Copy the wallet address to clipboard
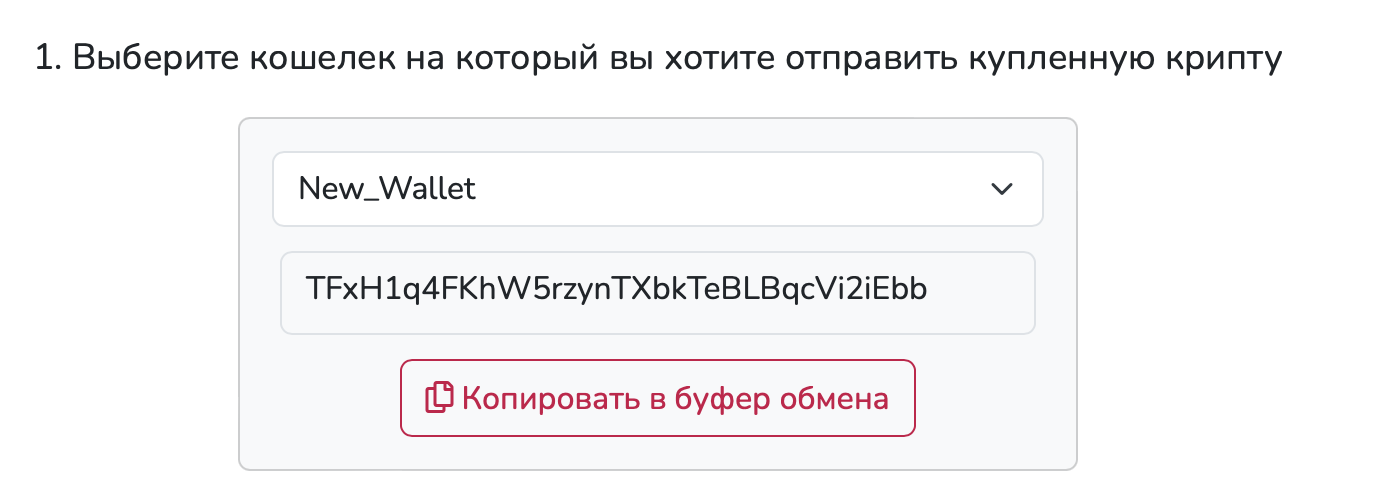The width and height of the screenshot is (1386, 496). 657,398
